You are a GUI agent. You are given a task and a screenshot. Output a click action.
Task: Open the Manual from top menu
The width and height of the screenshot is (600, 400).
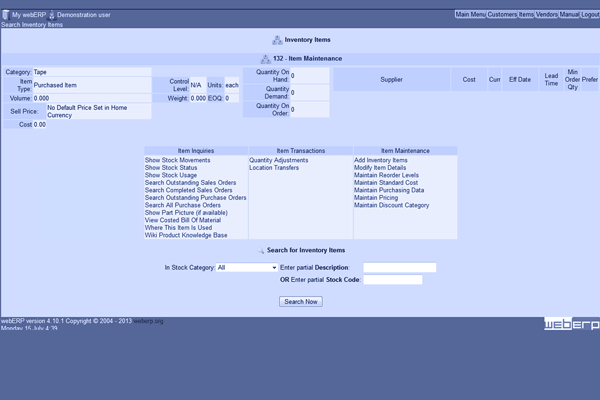[569, 15]
